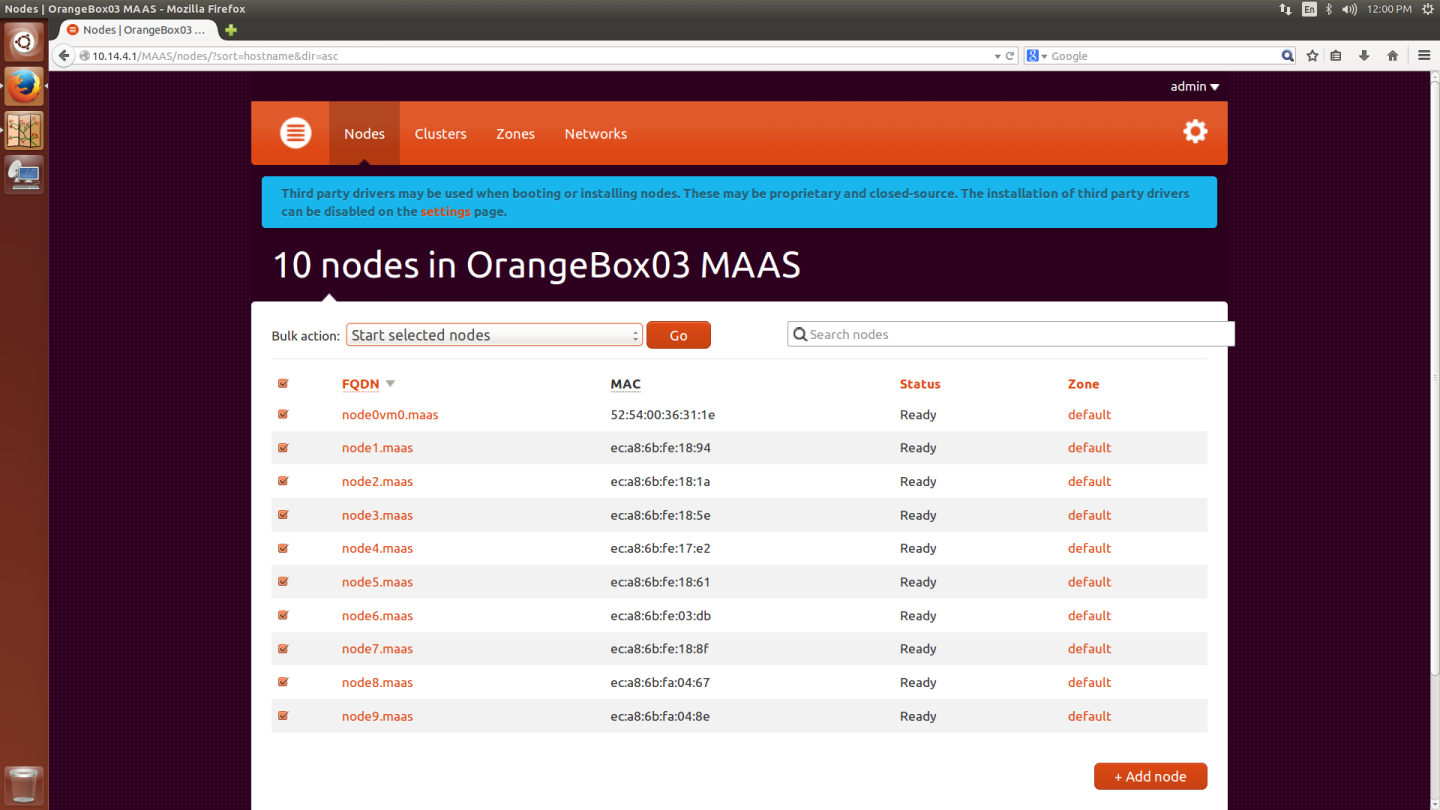
Task: Uncheck the node1.maas checkbox
Action: point(283,448)
